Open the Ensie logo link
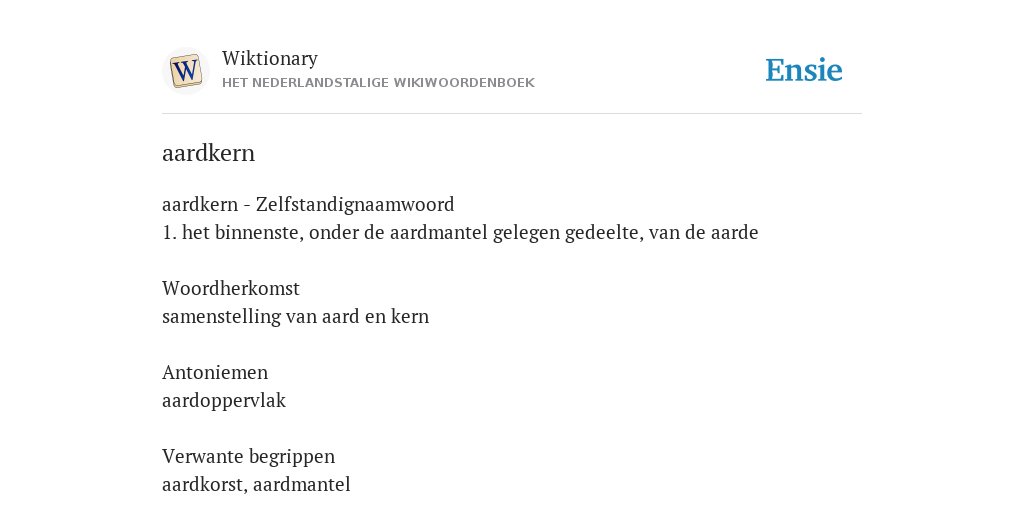This screenshot has height=512, width=1024. [803, 70]
